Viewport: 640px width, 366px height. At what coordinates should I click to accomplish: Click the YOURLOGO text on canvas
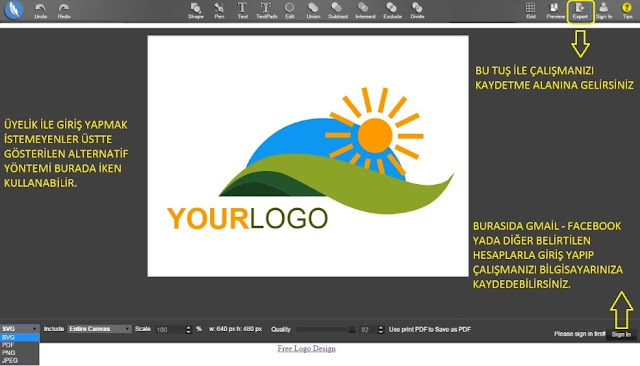click(247, 219)
